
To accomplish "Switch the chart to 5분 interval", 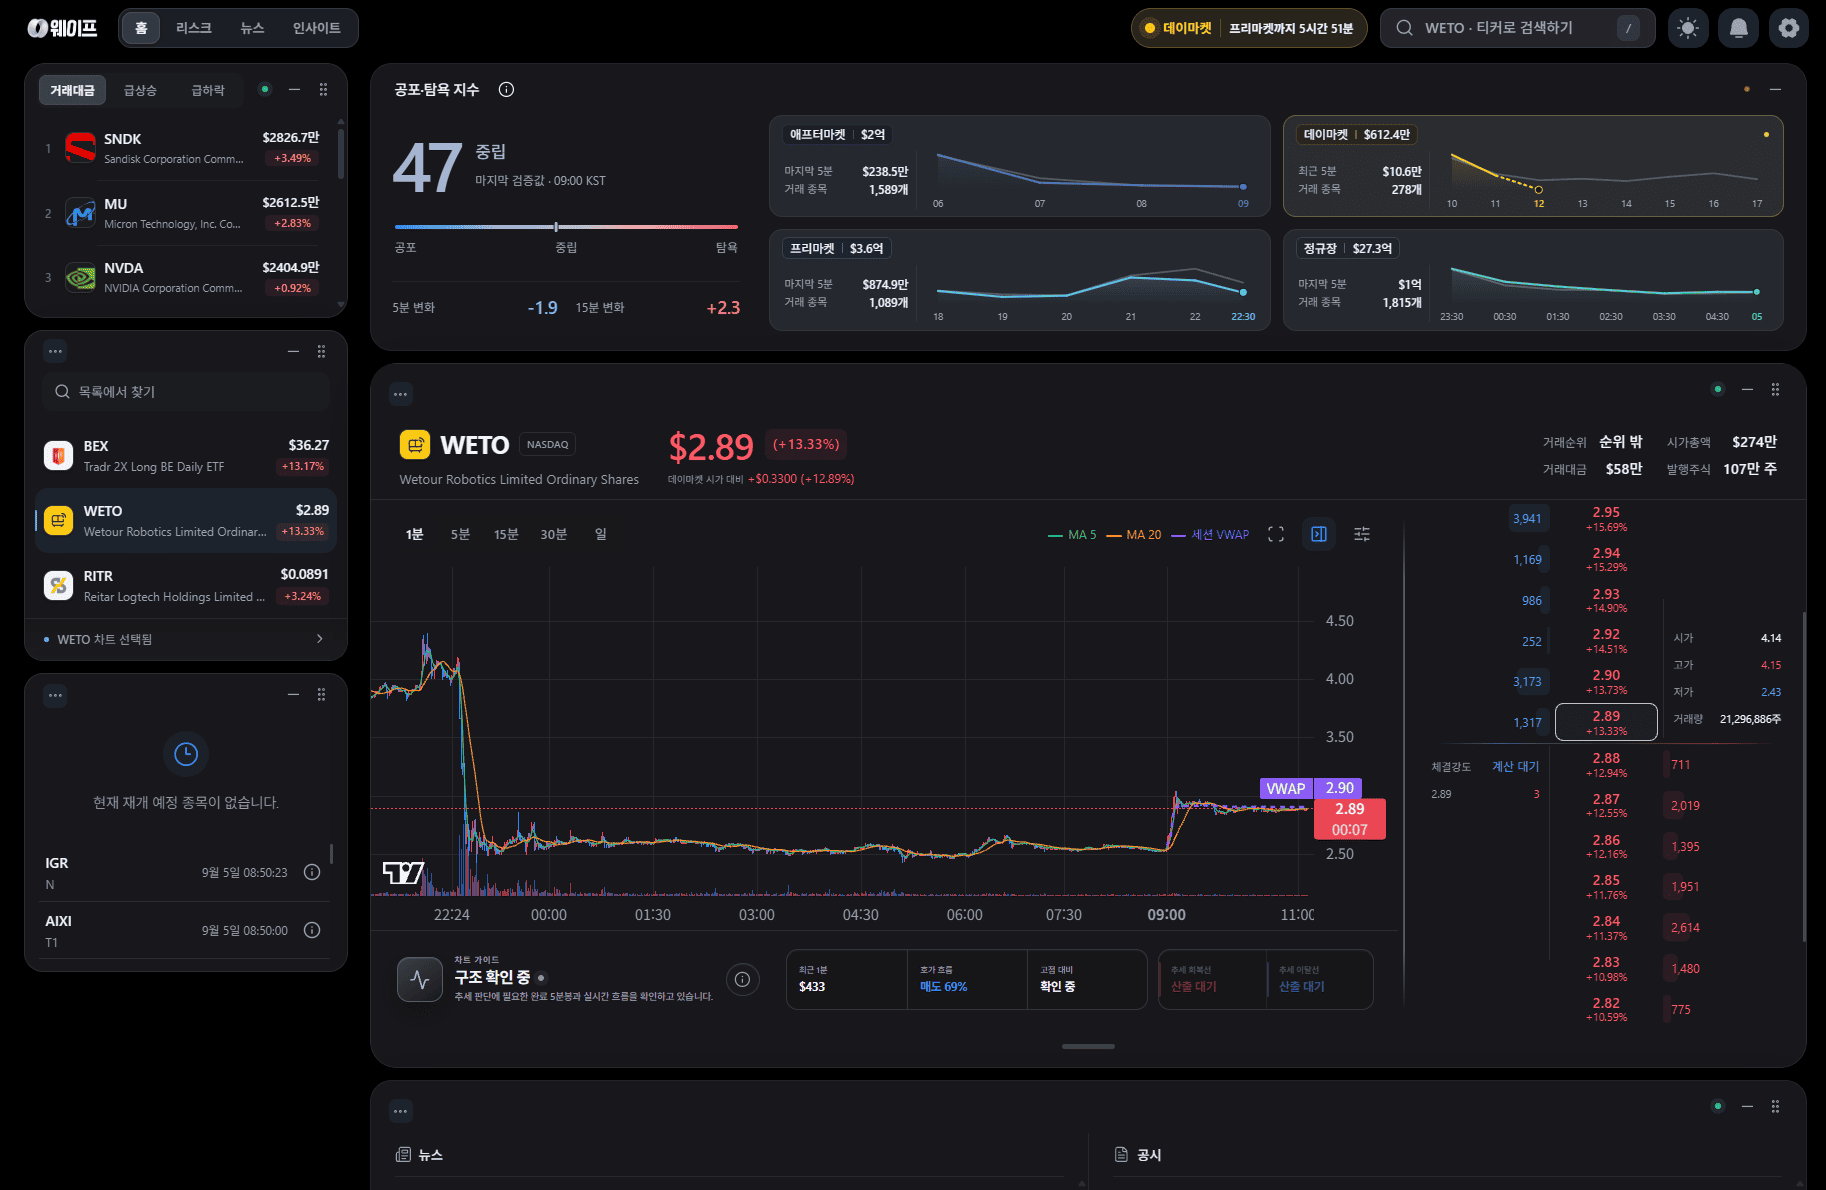I will pyautogui.click(x=460, y=535).
